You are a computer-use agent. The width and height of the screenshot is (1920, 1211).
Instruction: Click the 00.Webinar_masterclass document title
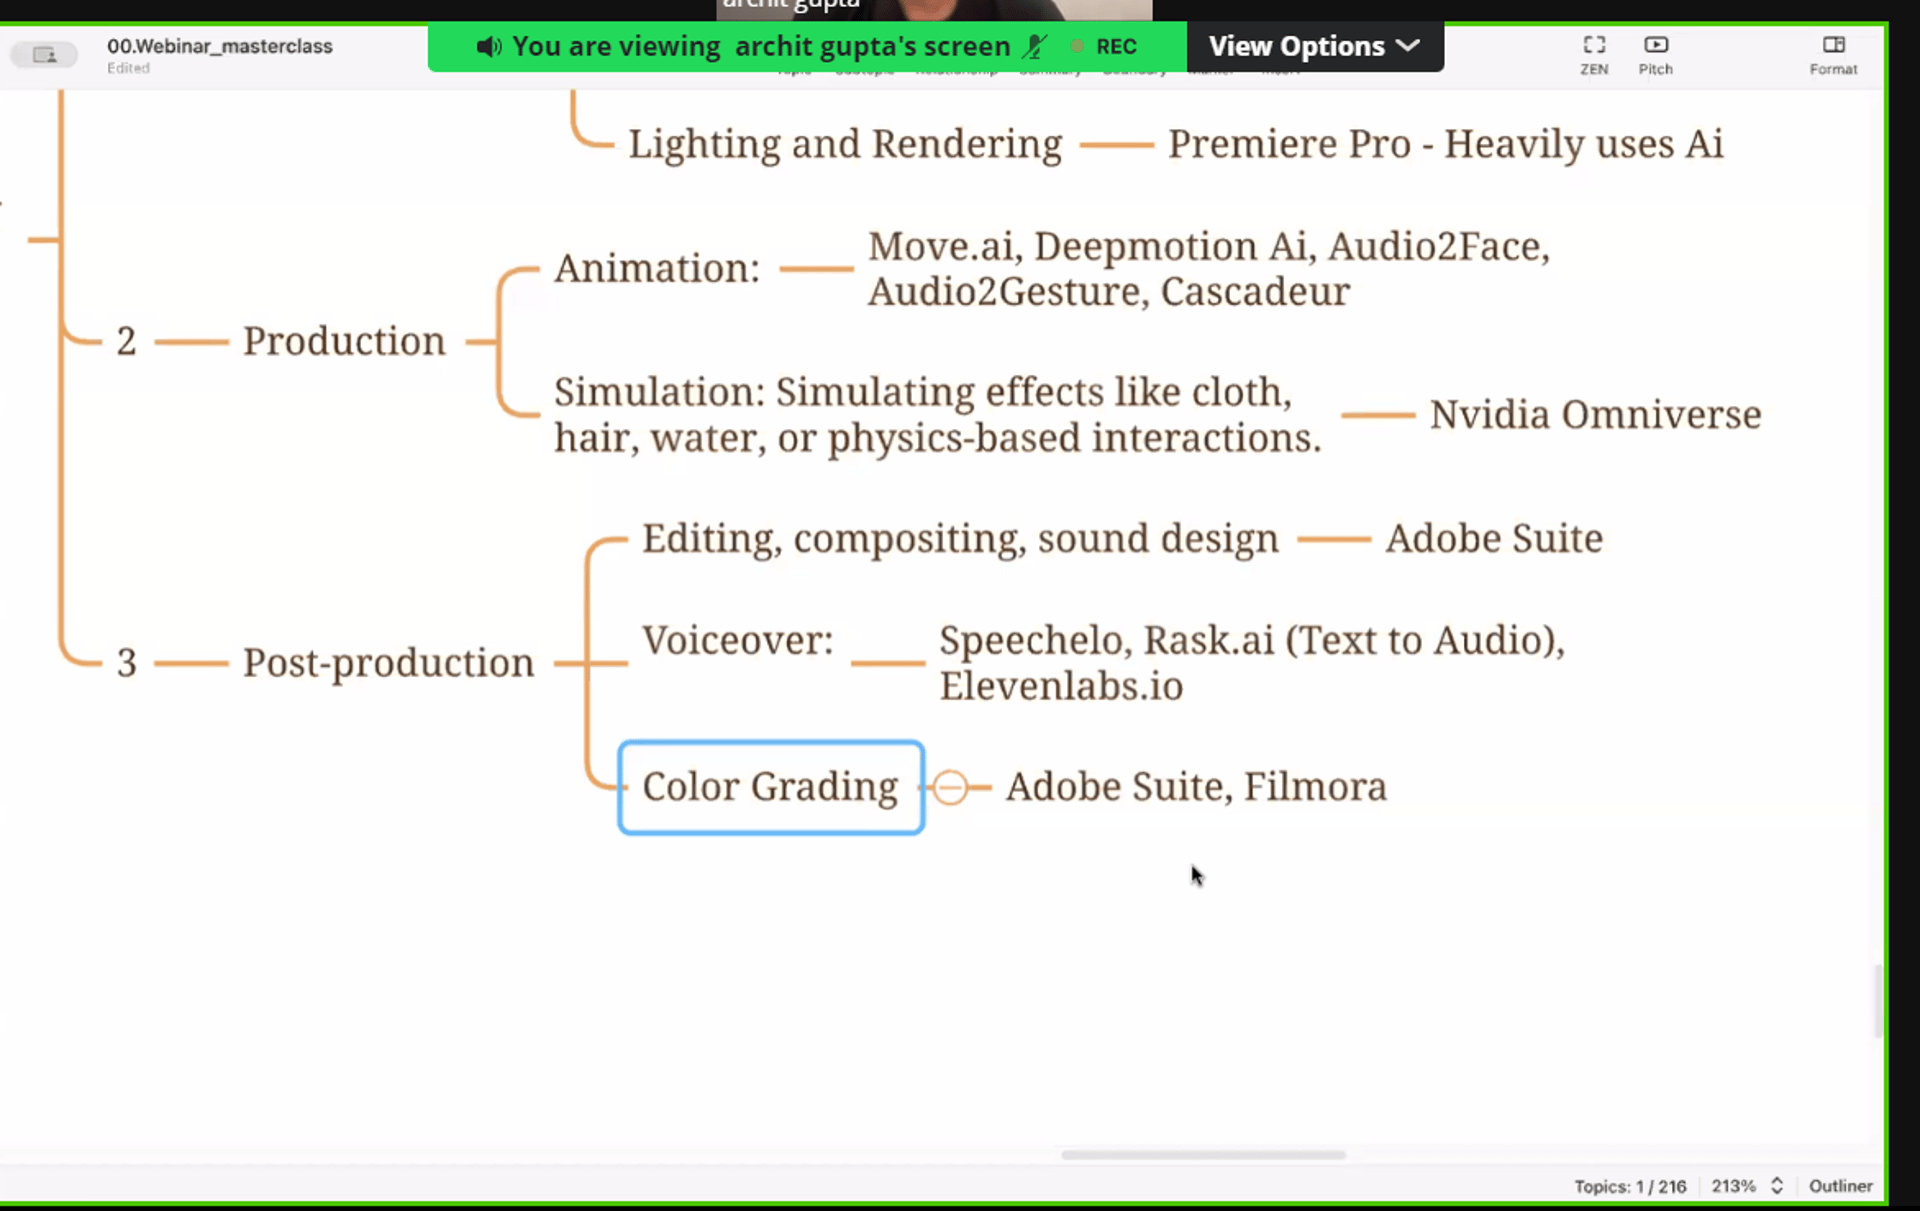(219, 46)
